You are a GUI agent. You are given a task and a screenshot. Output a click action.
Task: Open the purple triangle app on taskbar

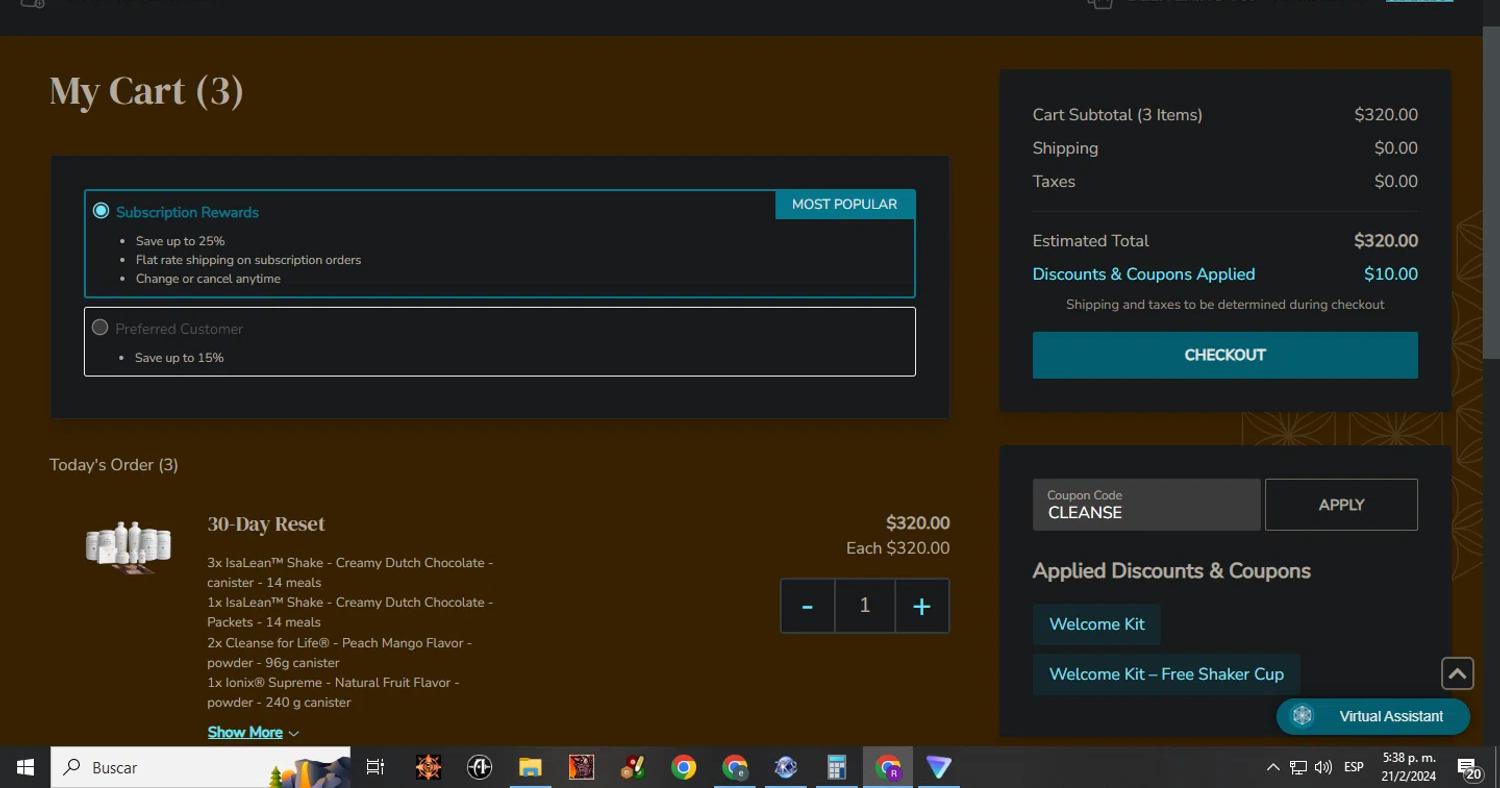click(939, 767)
